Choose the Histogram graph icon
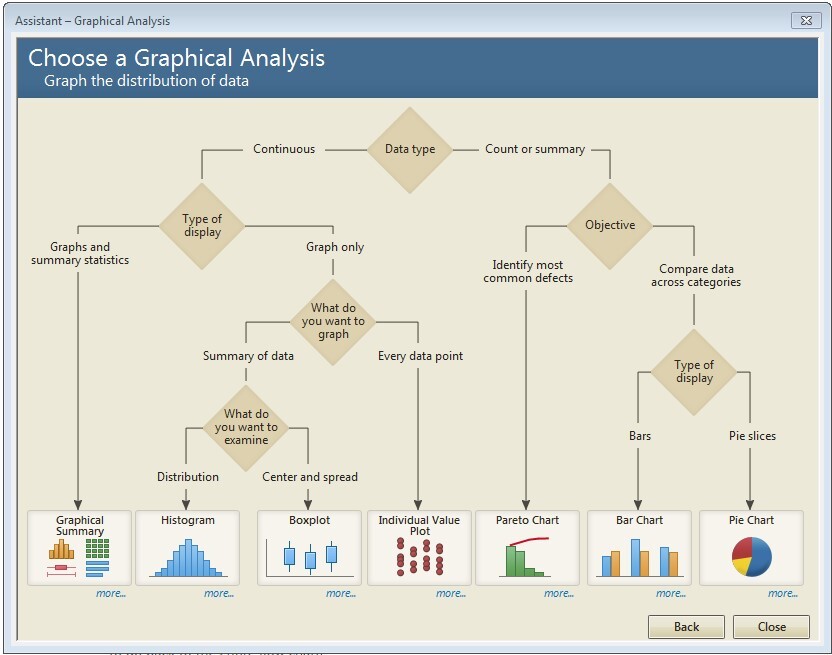 [x=187, y=548]
